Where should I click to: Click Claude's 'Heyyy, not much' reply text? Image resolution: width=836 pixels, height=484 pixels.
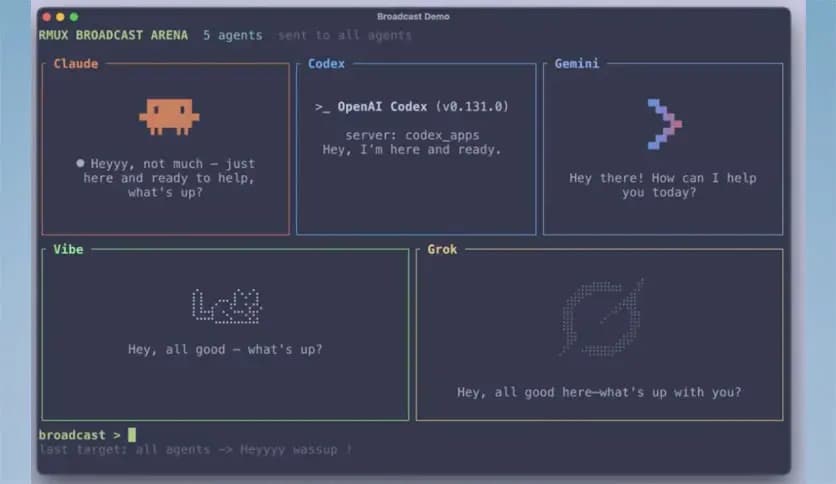(x=169, y=178)
